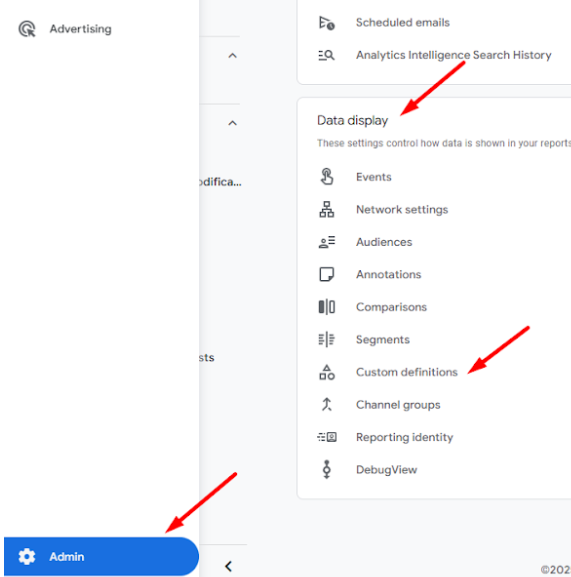The image size is (571, 577).
Task: Collapse the first section with upper chevron
Action: point(233,56)
